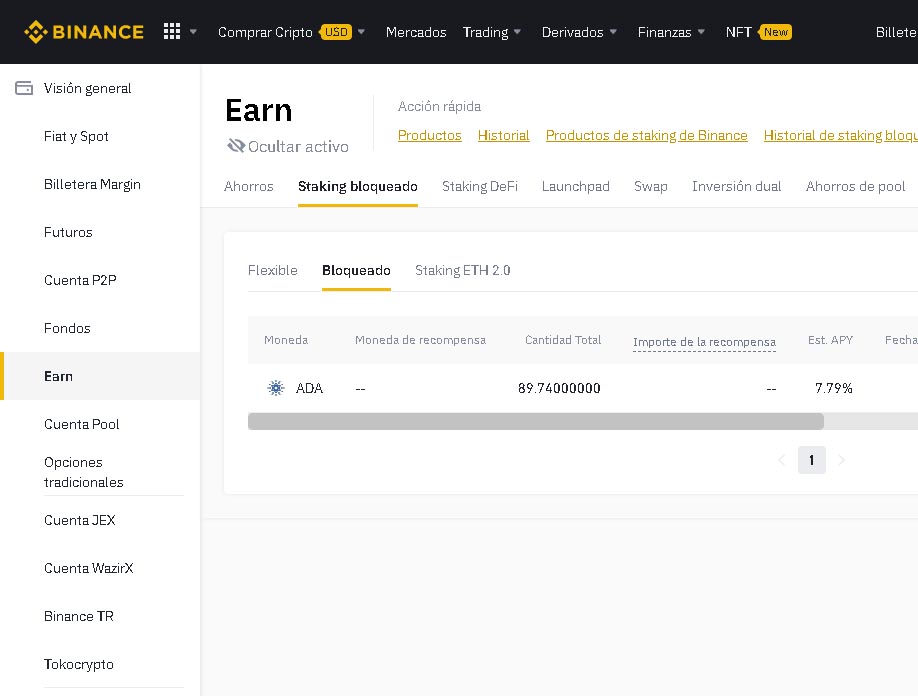Expand the apps grid dropdown arrow
The width and height of the screenshot is (918, 696).
coord(193,32)
